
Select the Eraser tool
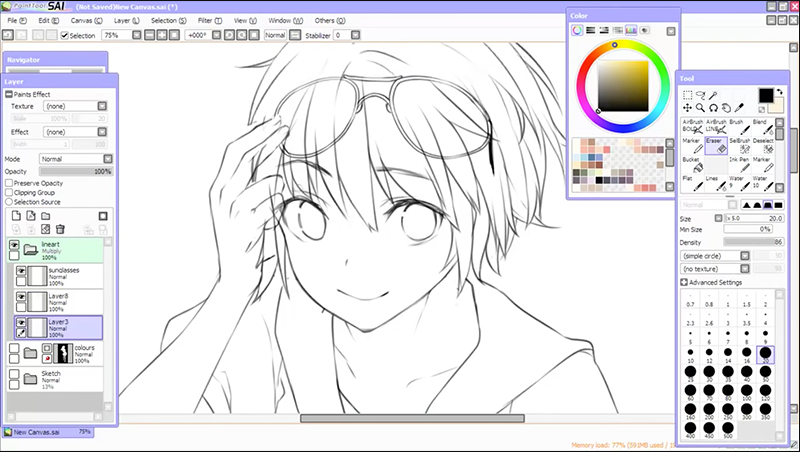[x=714, y=146]
